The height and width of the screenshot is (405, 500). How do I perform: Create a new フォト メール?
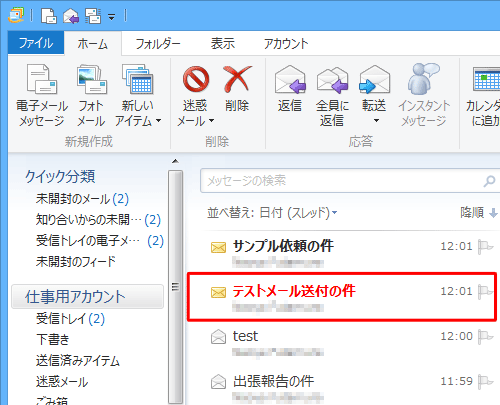[91, 96]
